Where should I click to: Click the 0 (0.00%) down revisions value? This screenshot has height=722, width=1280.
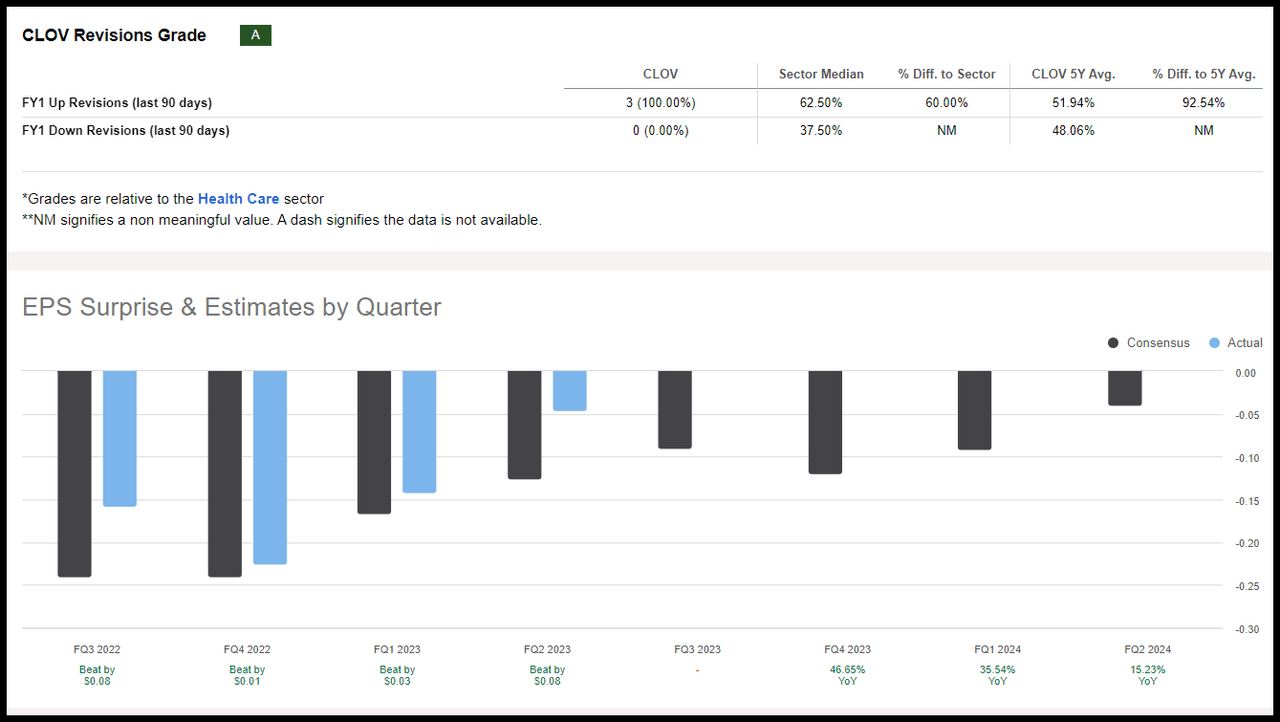(660, 130)
